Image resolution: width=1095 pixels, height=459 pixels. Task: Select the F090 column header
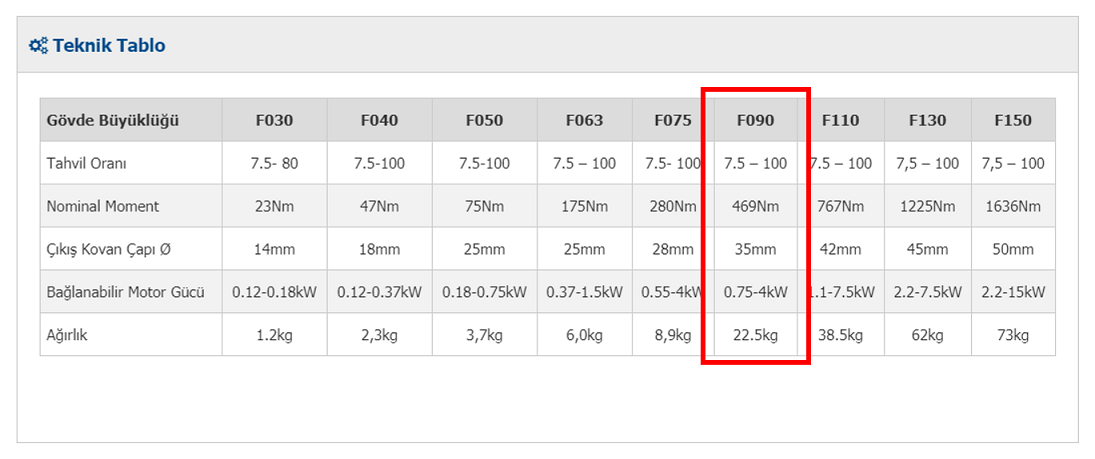(756, 120)
